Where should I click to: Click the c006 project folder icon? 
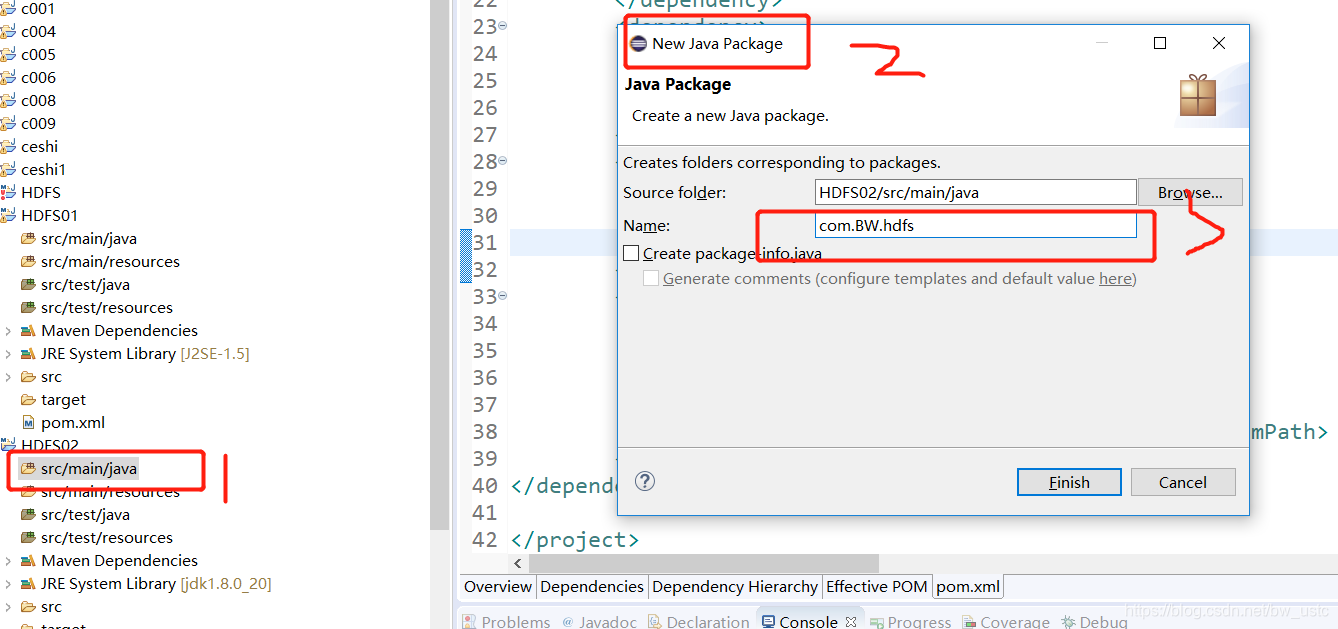coord(8,77)
